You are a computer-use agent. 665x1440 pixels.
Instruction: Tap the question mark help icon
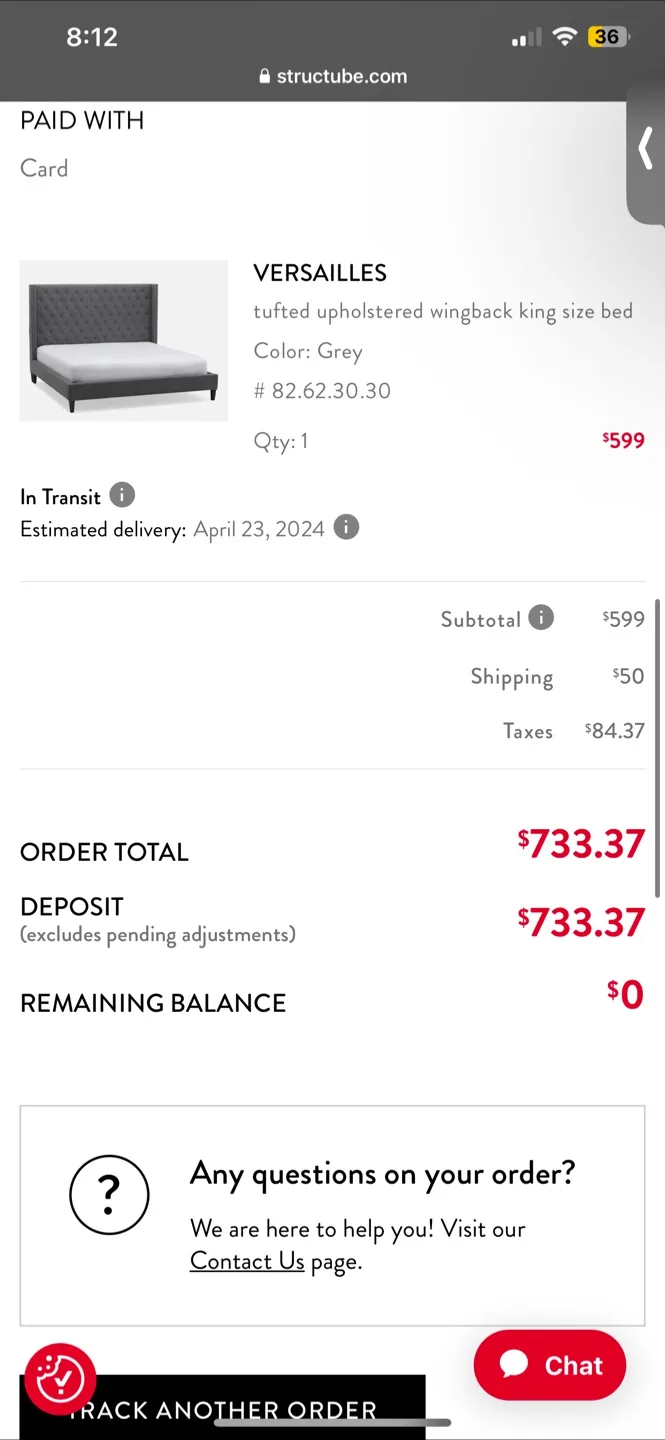[109, 1194]
